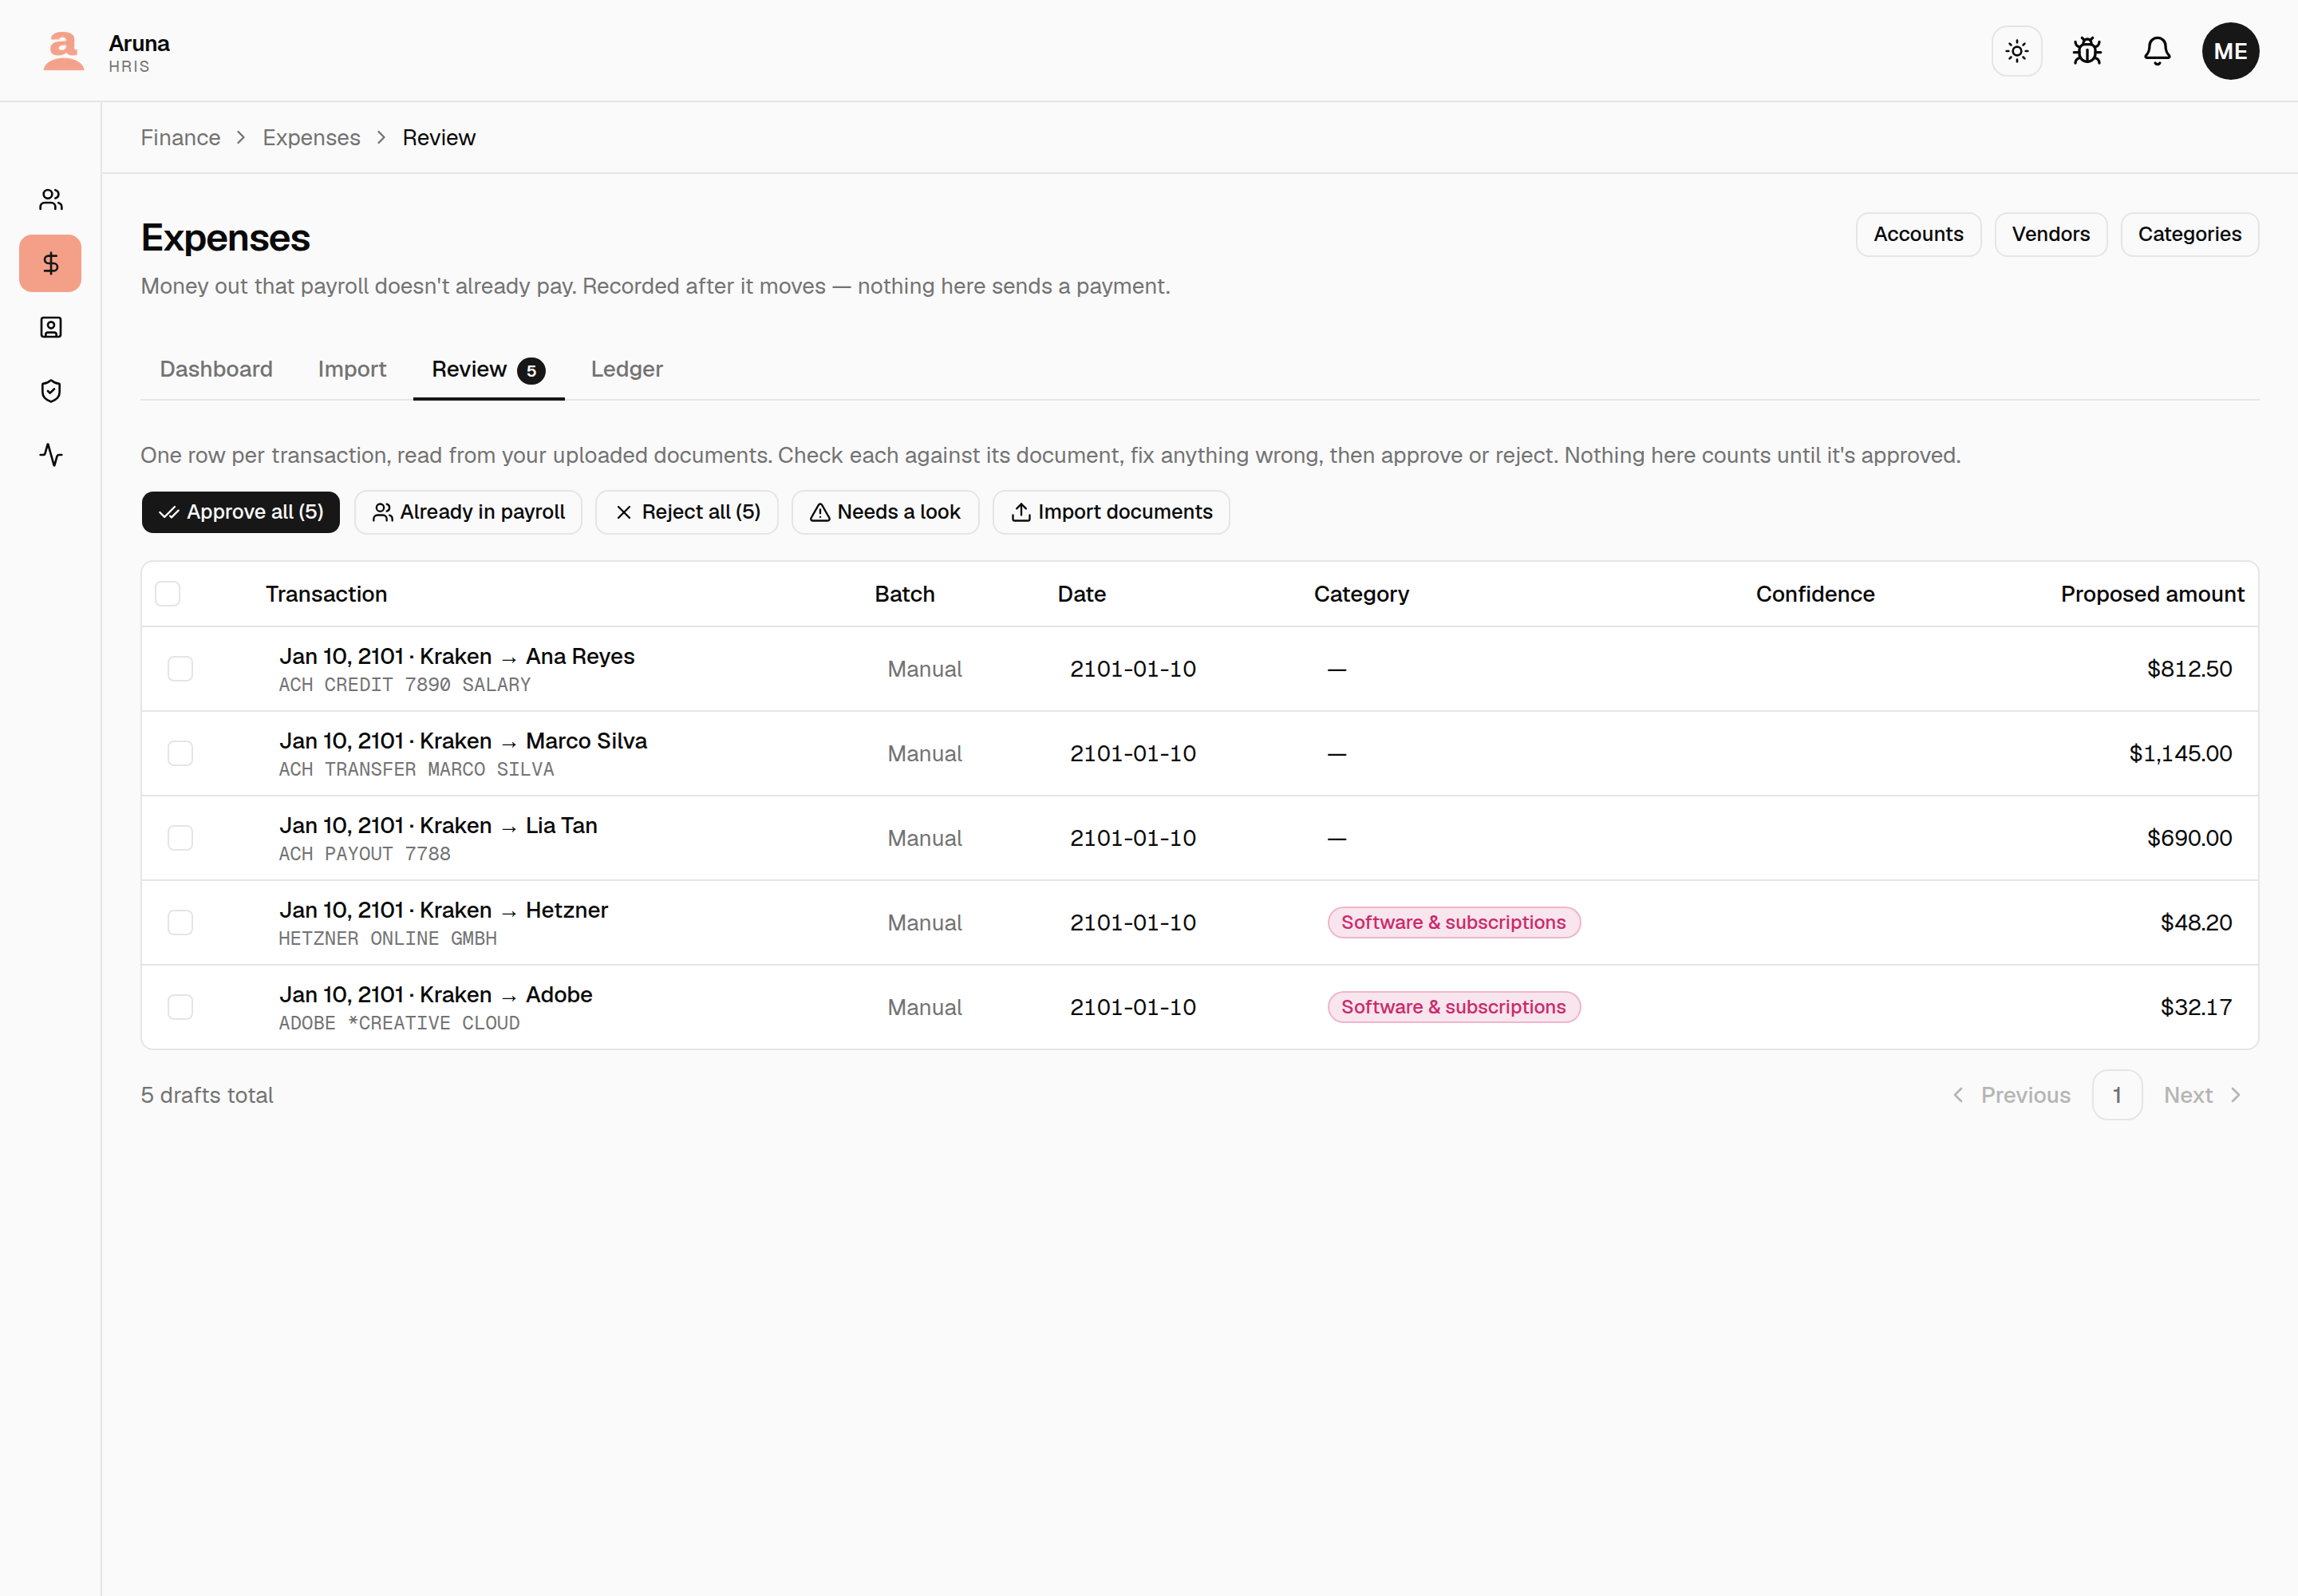
Task: Select all rows with header checkbox
Action: point(168,594)
